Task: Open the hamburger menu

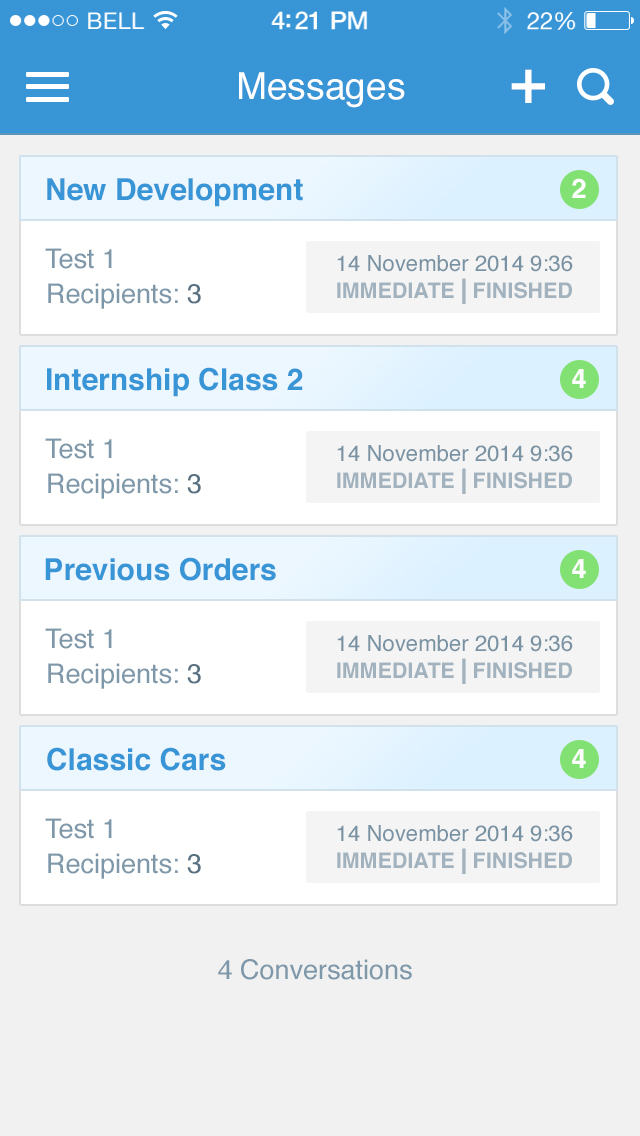Action: coord(47,88)
